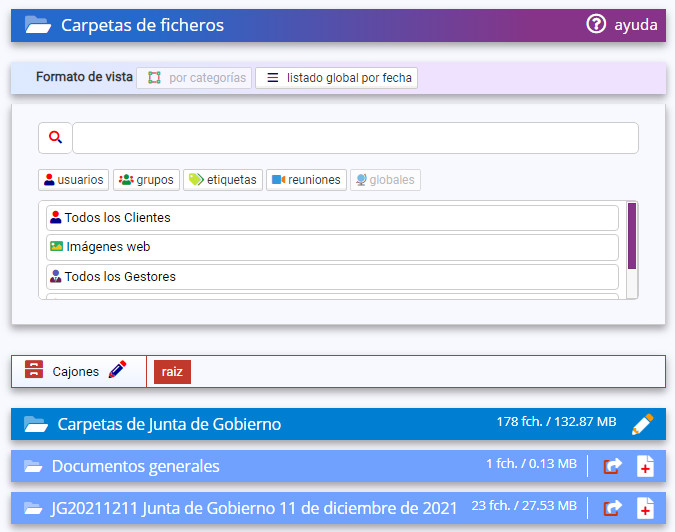
Task: Filter by grupos
Action: tap(146, 179)
